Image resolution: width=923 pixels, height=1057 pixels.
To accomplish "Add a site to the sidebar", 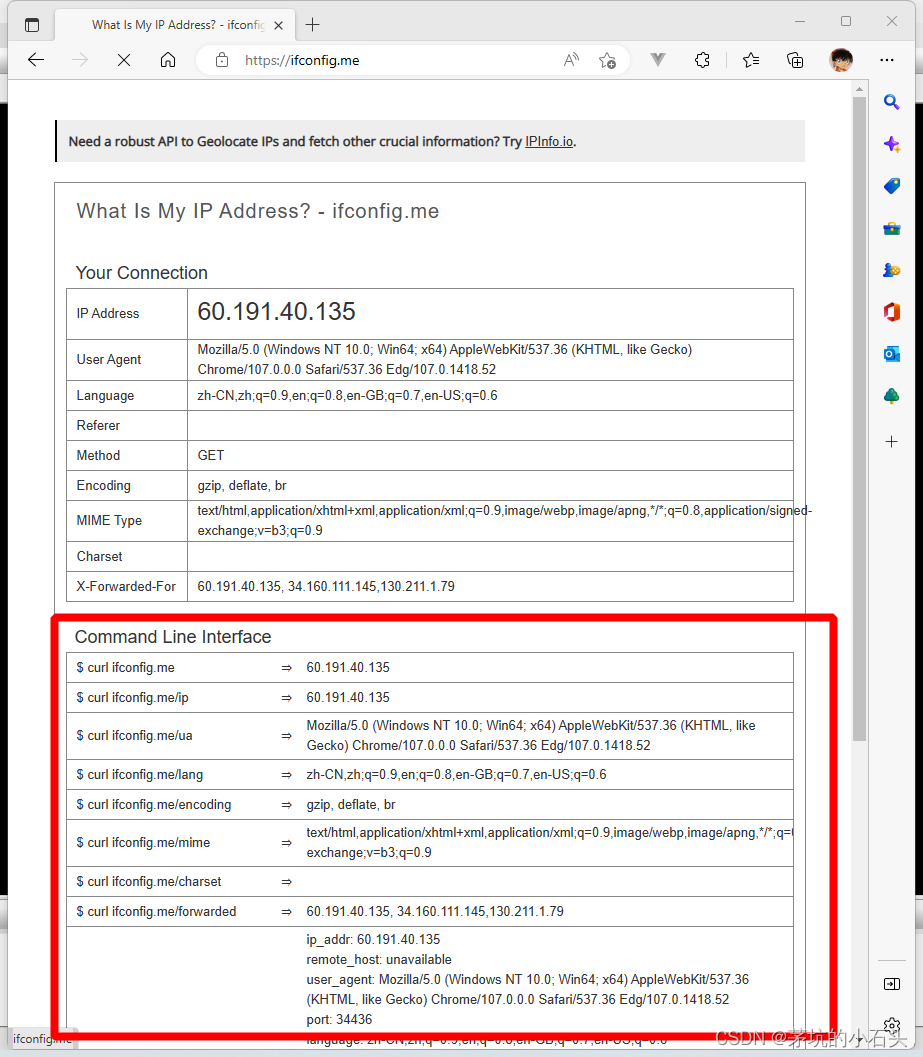I will tap(891, 442).
